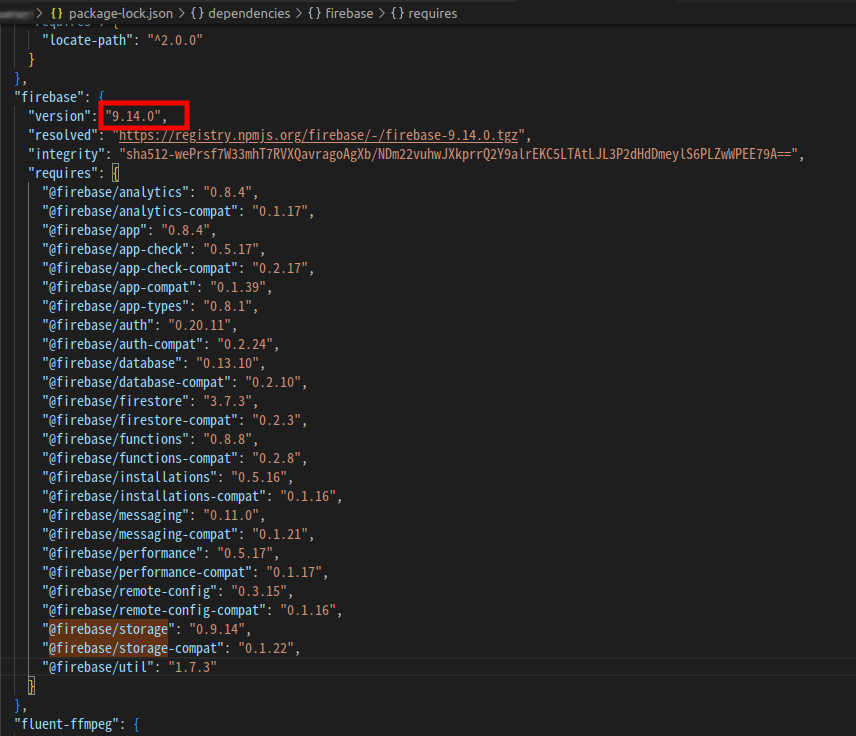Click "@firebase/database-compat" key
The image size is (856, 736).
136,382
